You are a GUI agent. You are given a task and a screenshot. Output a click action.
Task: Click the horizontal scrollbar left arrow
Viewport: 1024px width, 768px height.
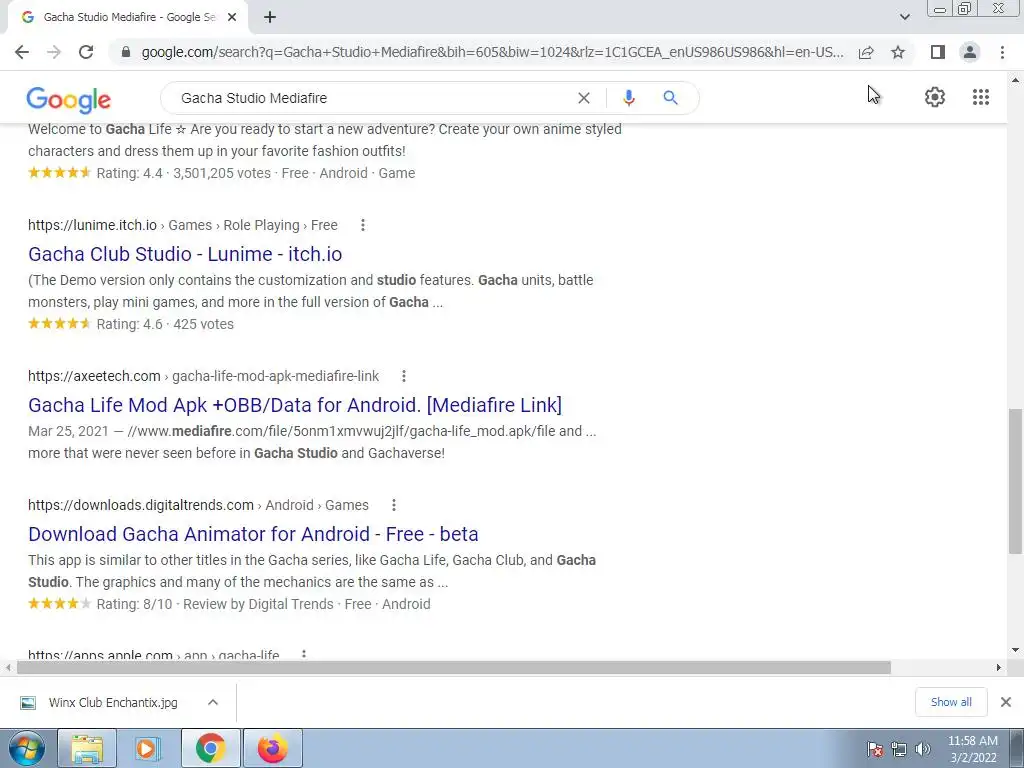pyautogui.click(x=8, y=667)
